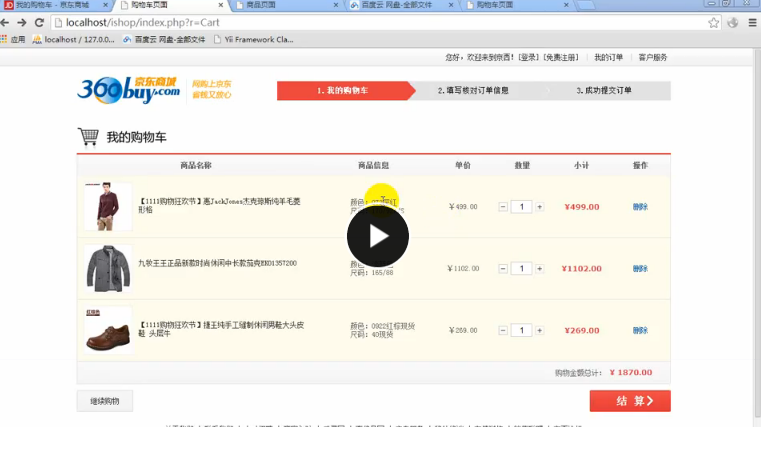
Task: Click the globe extension icon in toolbar
Action: (x=732, y=23)
